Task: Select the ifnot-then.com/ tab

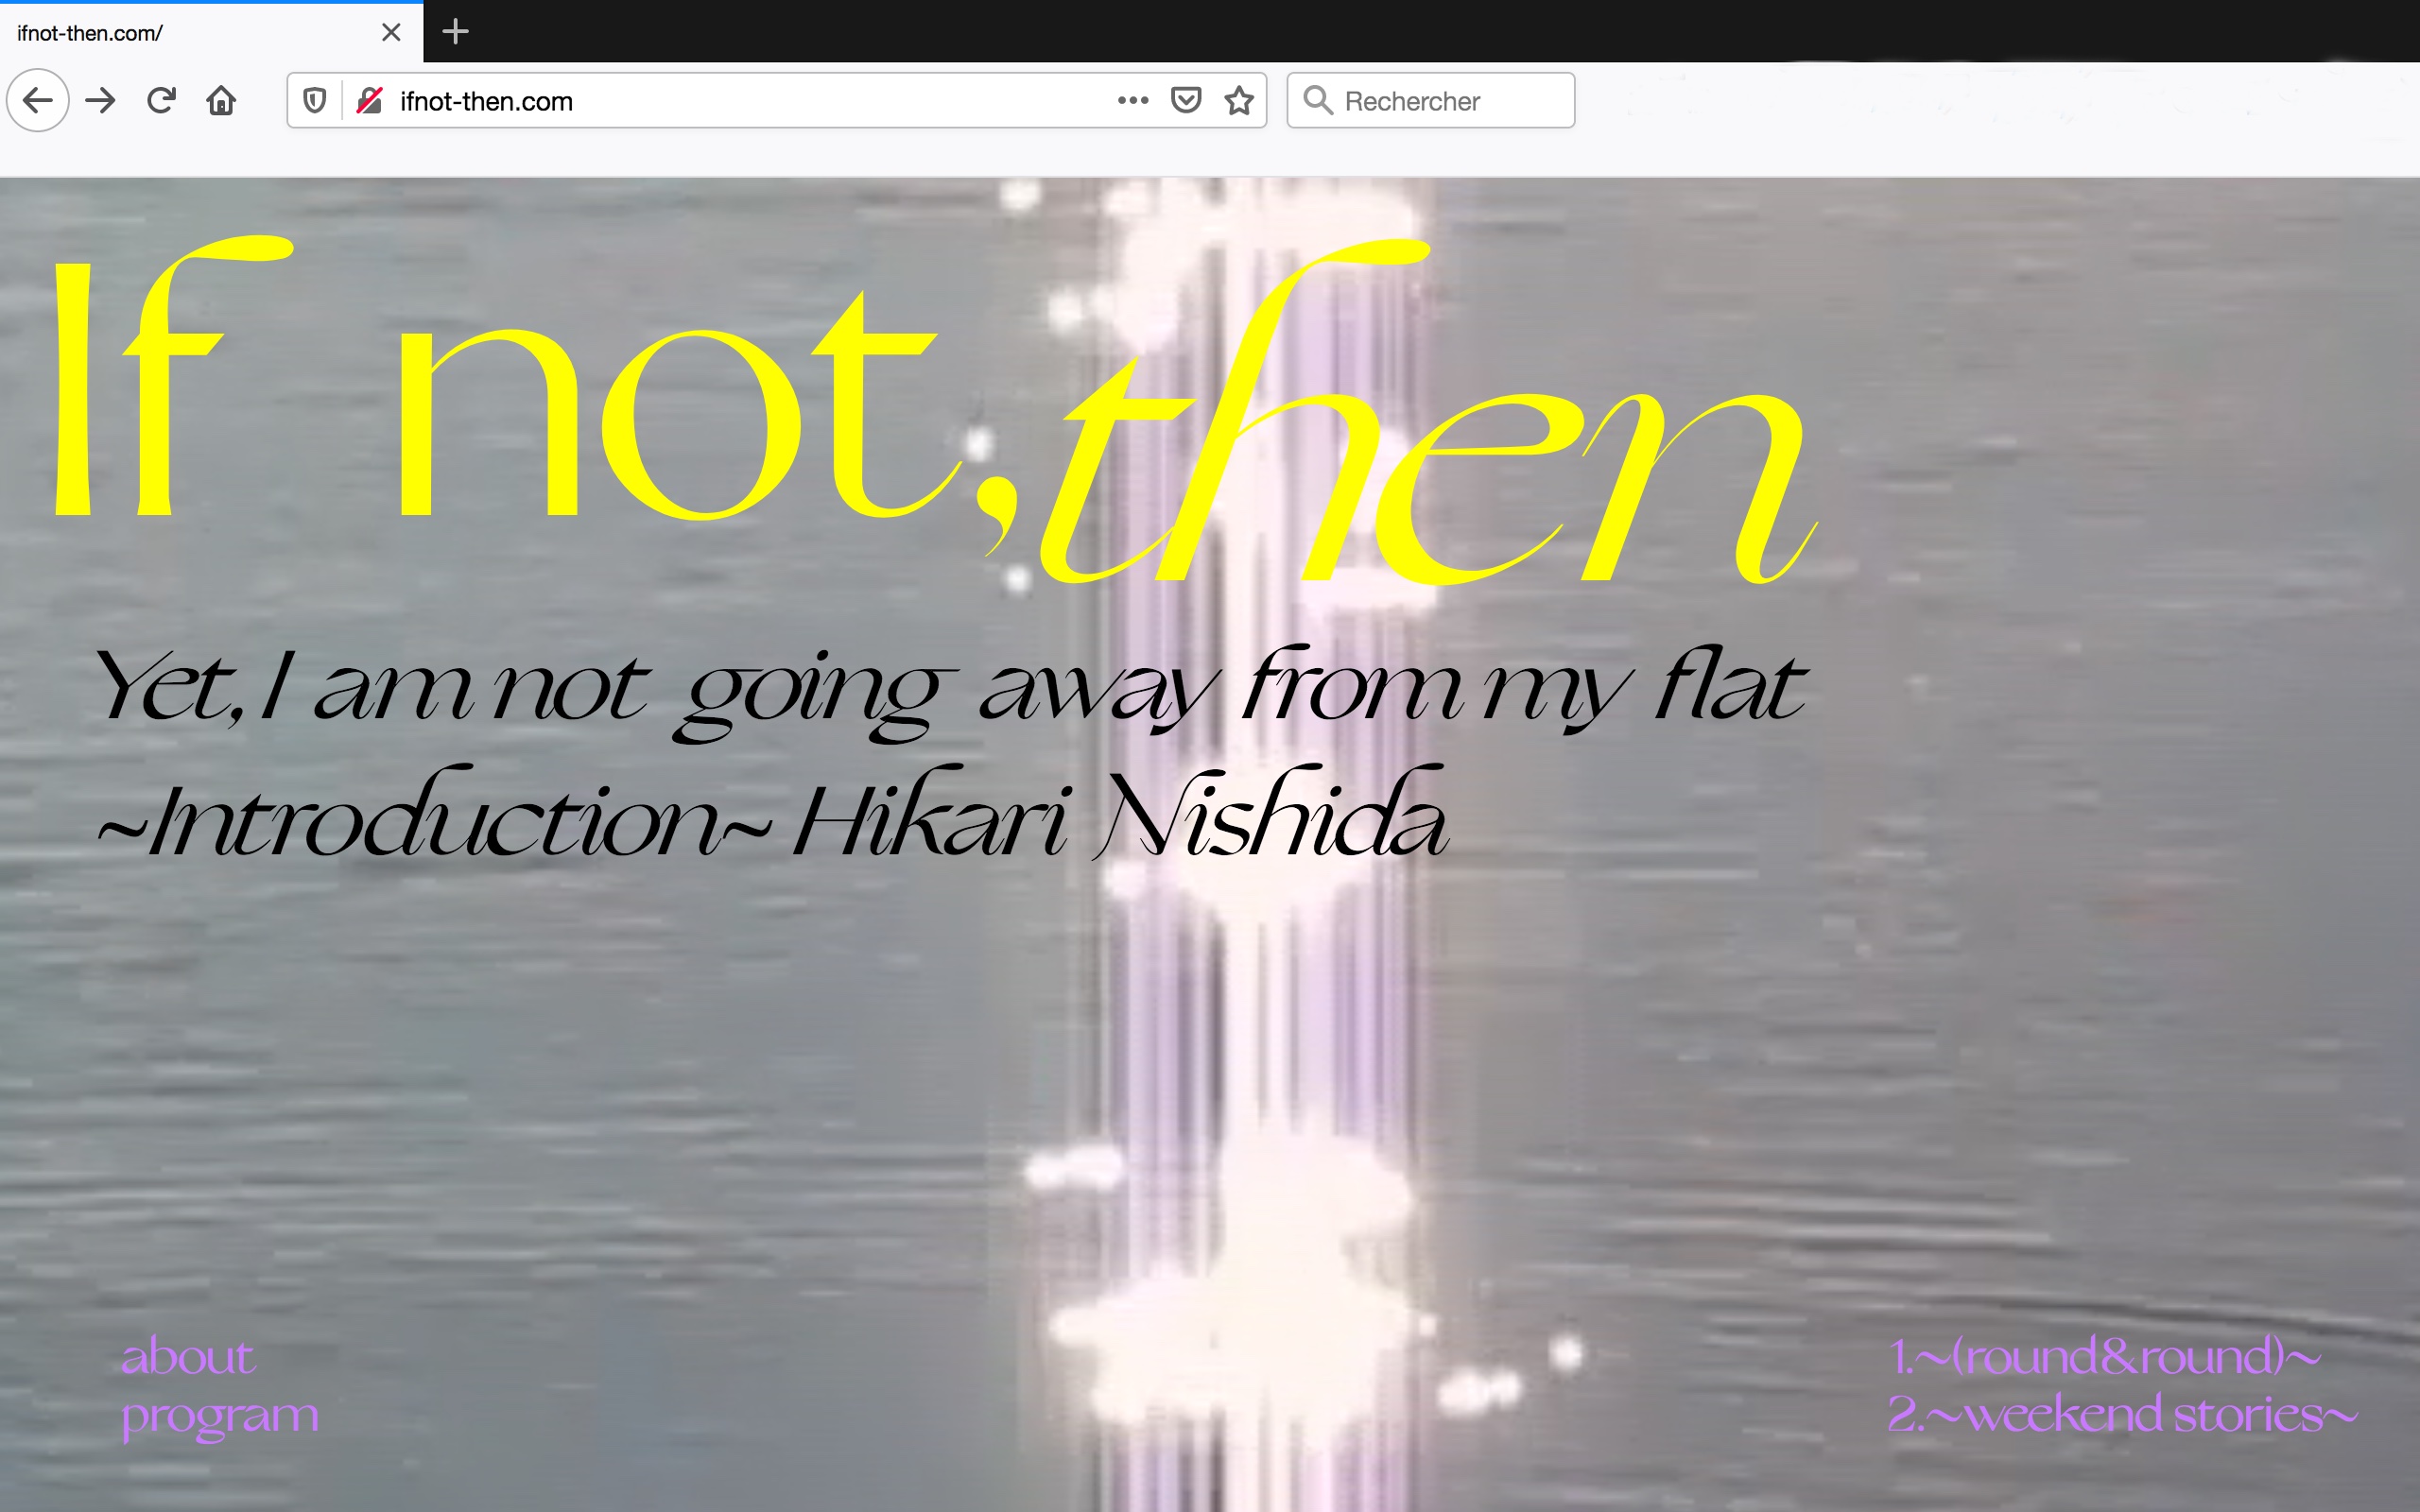Action: tap(211, 32)
